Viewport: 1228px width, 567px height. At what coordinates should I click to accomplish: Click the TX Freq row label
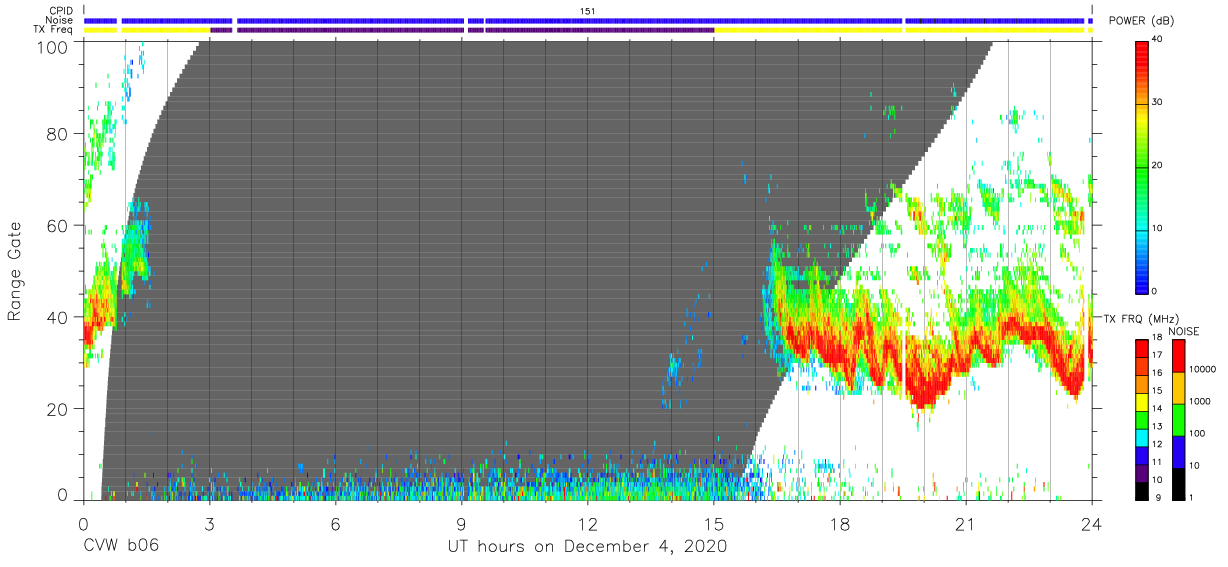point(54,30)
